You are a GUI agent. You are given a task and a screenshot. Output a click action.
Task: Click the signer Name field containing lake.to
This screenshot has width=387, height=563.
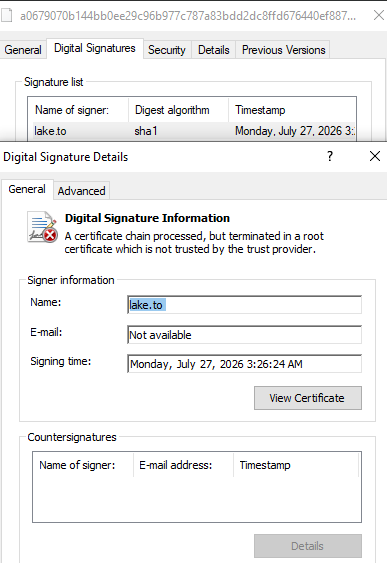click(244, 305)
